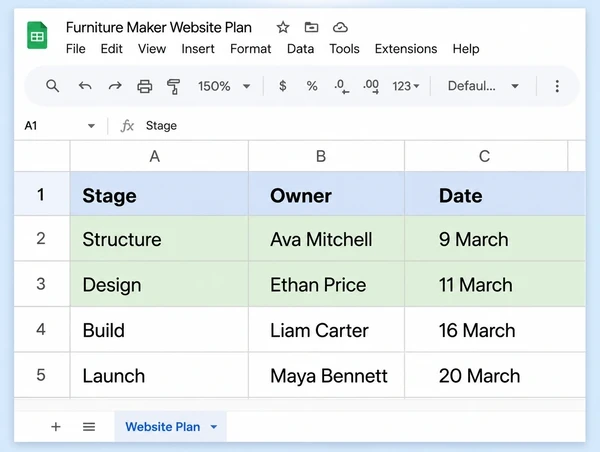
Task: Add a new sheet with plus icon
Action: click(56, 427)
